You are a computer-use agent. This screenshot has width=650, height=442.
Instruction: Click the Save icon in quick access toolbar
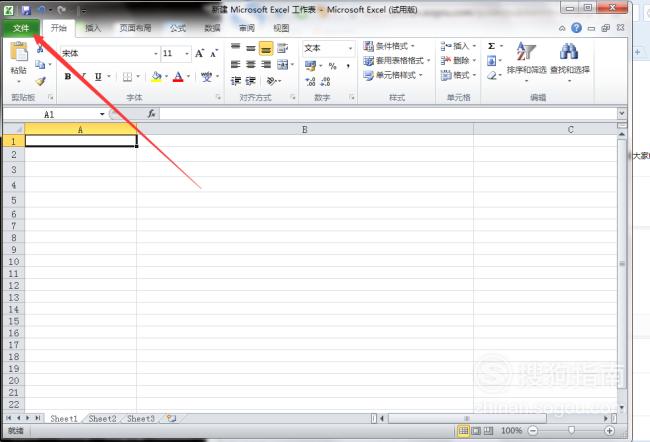(26, 10)
